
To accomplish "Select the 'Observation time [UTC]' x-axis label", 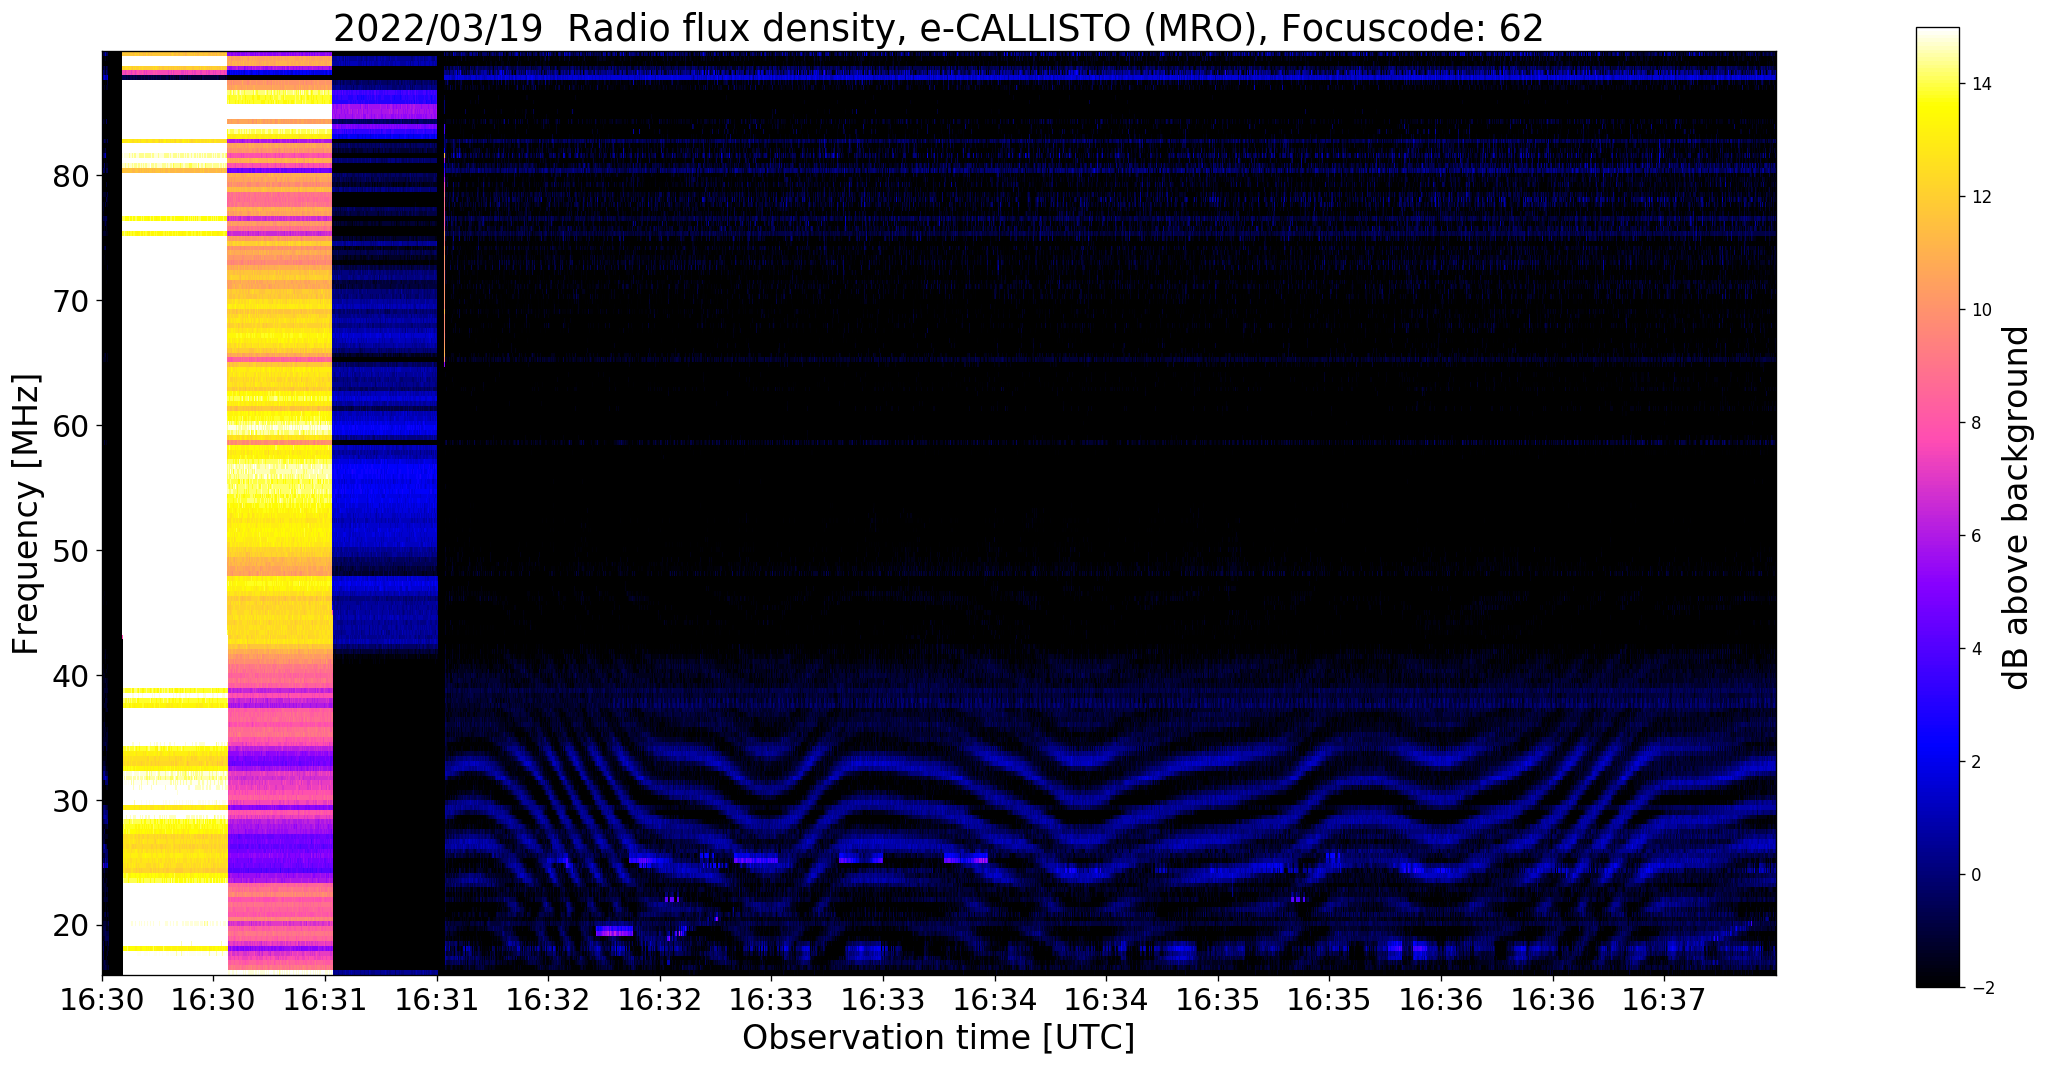I will 938,1037.
